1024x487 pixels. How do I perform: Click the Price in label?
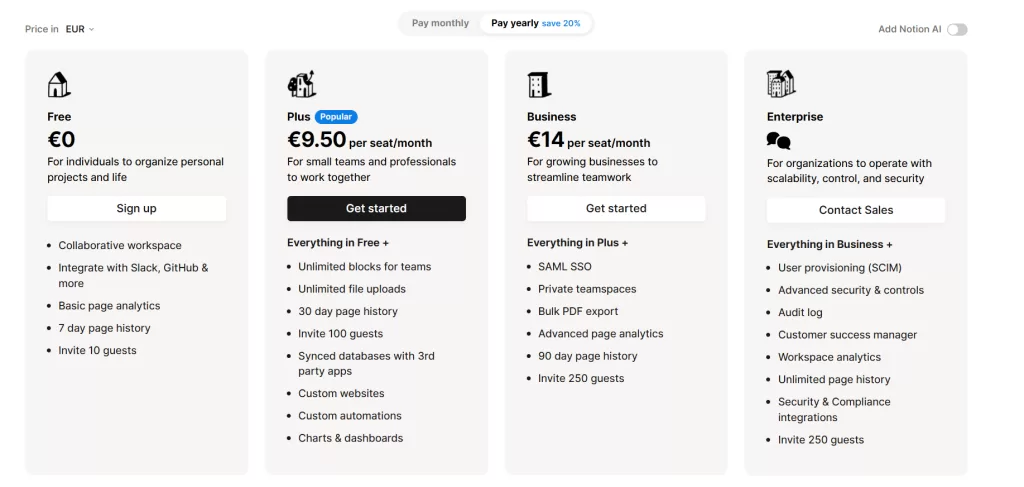42,29
